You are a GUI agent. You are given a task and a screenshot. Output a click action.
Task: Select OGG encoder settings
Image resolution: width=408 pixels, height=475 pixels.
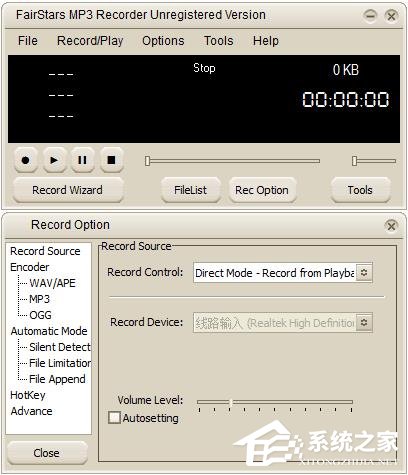40,315
